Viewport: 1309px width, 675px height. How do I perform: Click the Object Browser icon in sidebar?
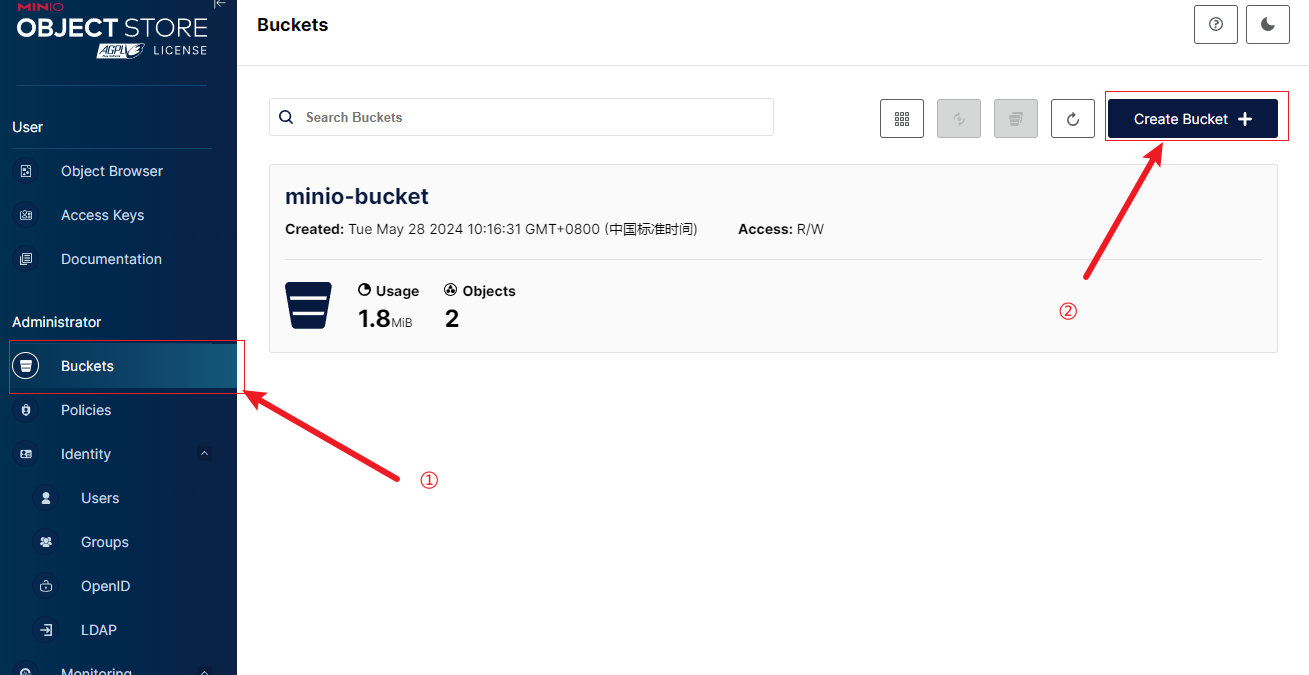(26, 171)
